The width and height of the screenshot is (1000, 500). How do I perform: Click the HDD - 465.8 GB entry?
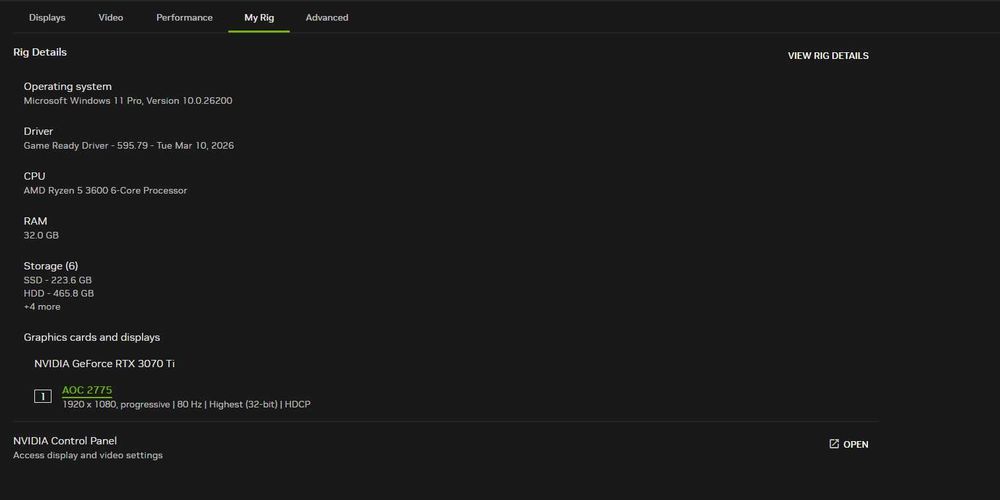click(x=59, y=293)
